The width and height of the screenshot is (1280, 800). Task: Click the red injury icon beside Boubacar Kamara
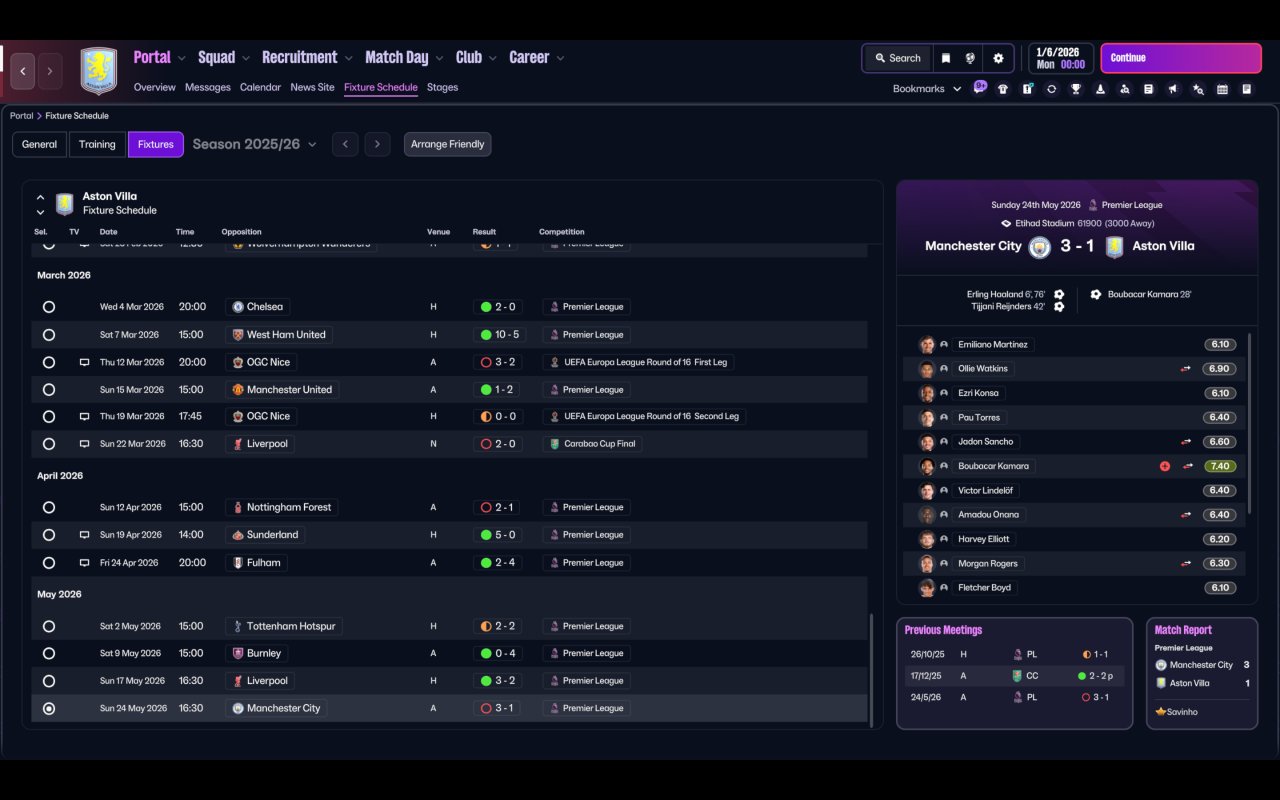pos(1165,466)
